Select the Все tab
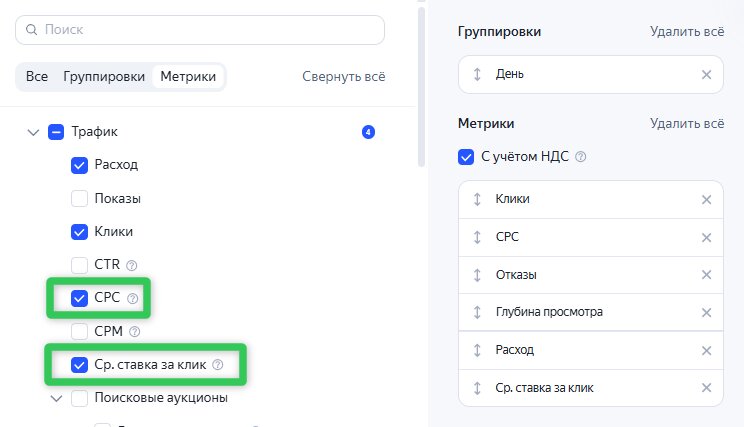This screenshot has width=744, height=427. click(x=37, y=76)
